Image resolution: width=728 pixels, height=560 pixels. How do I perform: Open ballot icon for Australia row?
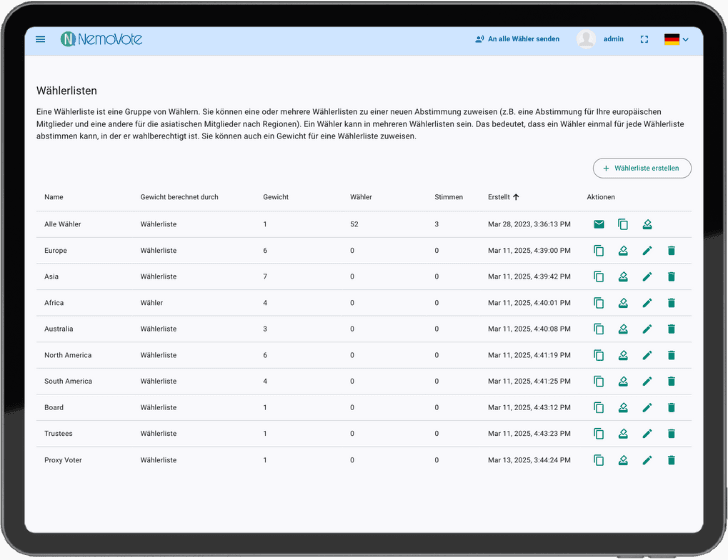[623, 329]
